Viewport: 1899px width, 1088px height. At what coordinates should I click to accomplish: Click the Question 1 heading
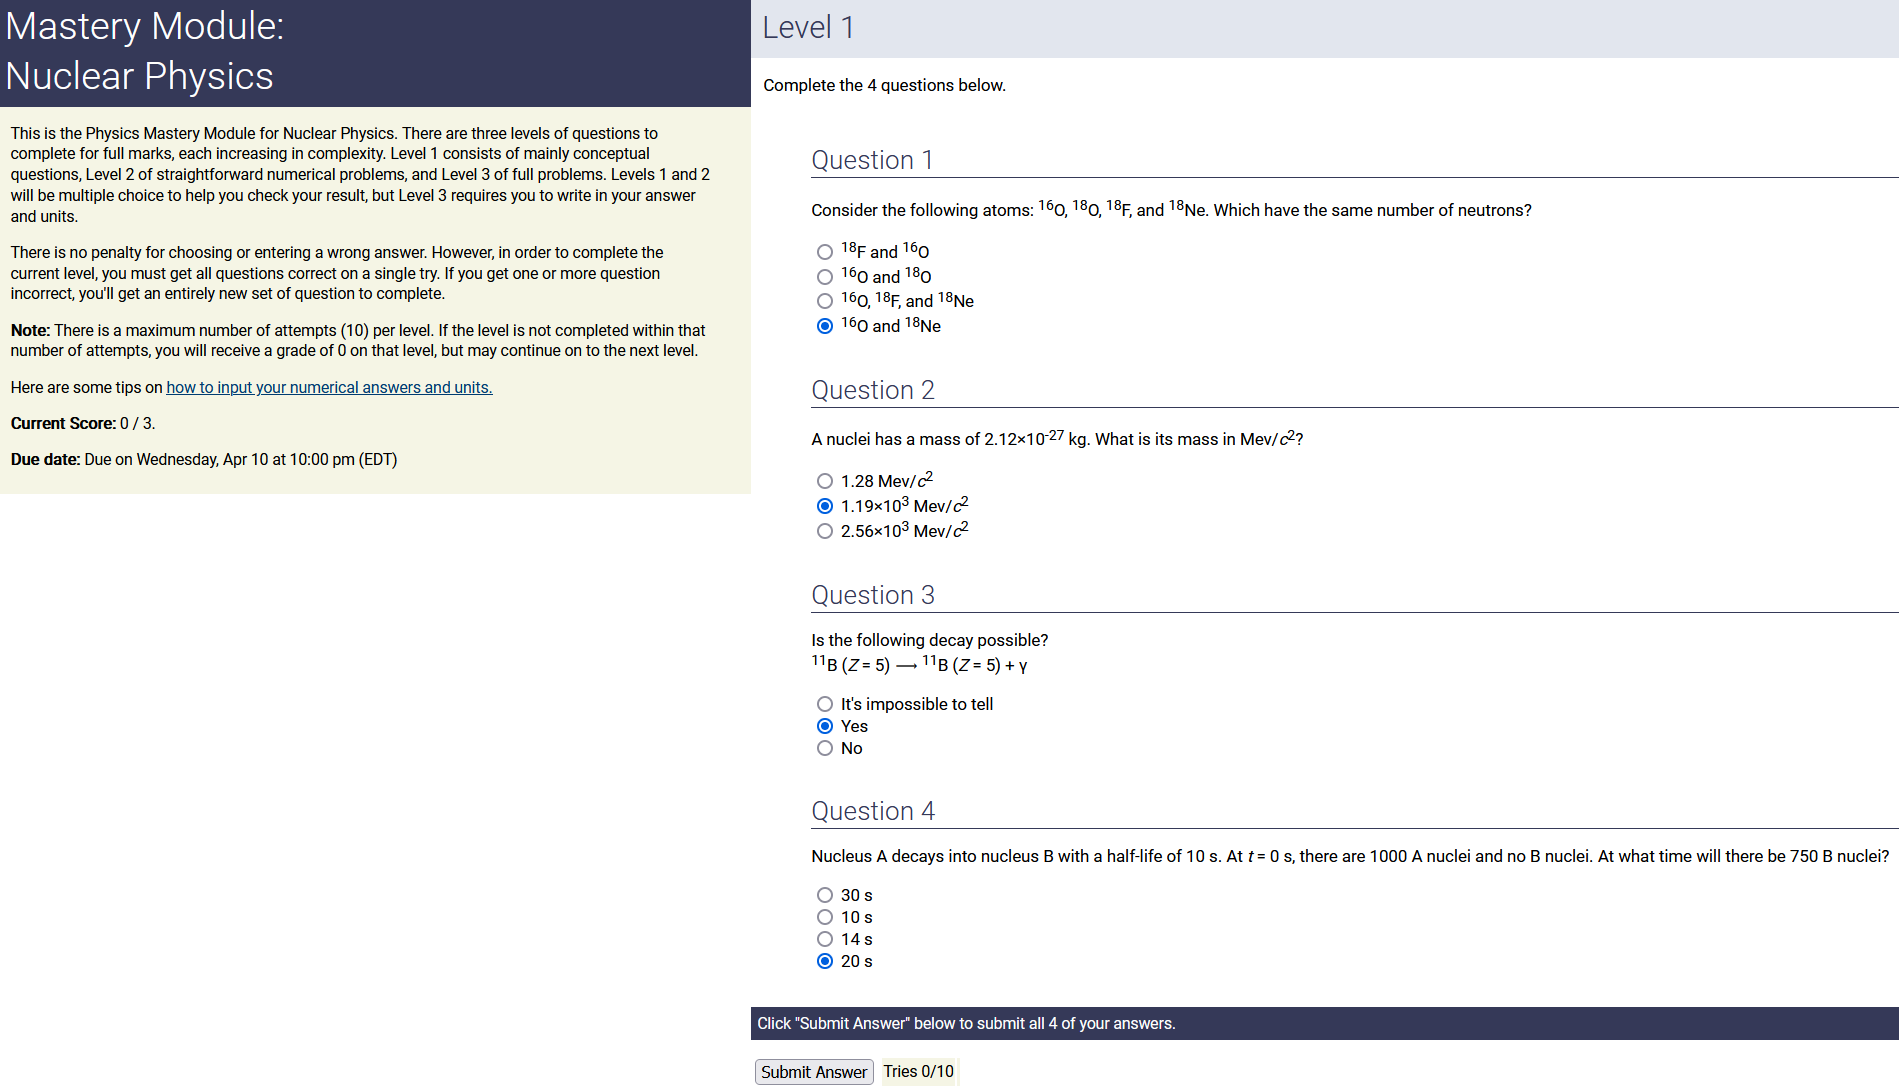[872, 160]
